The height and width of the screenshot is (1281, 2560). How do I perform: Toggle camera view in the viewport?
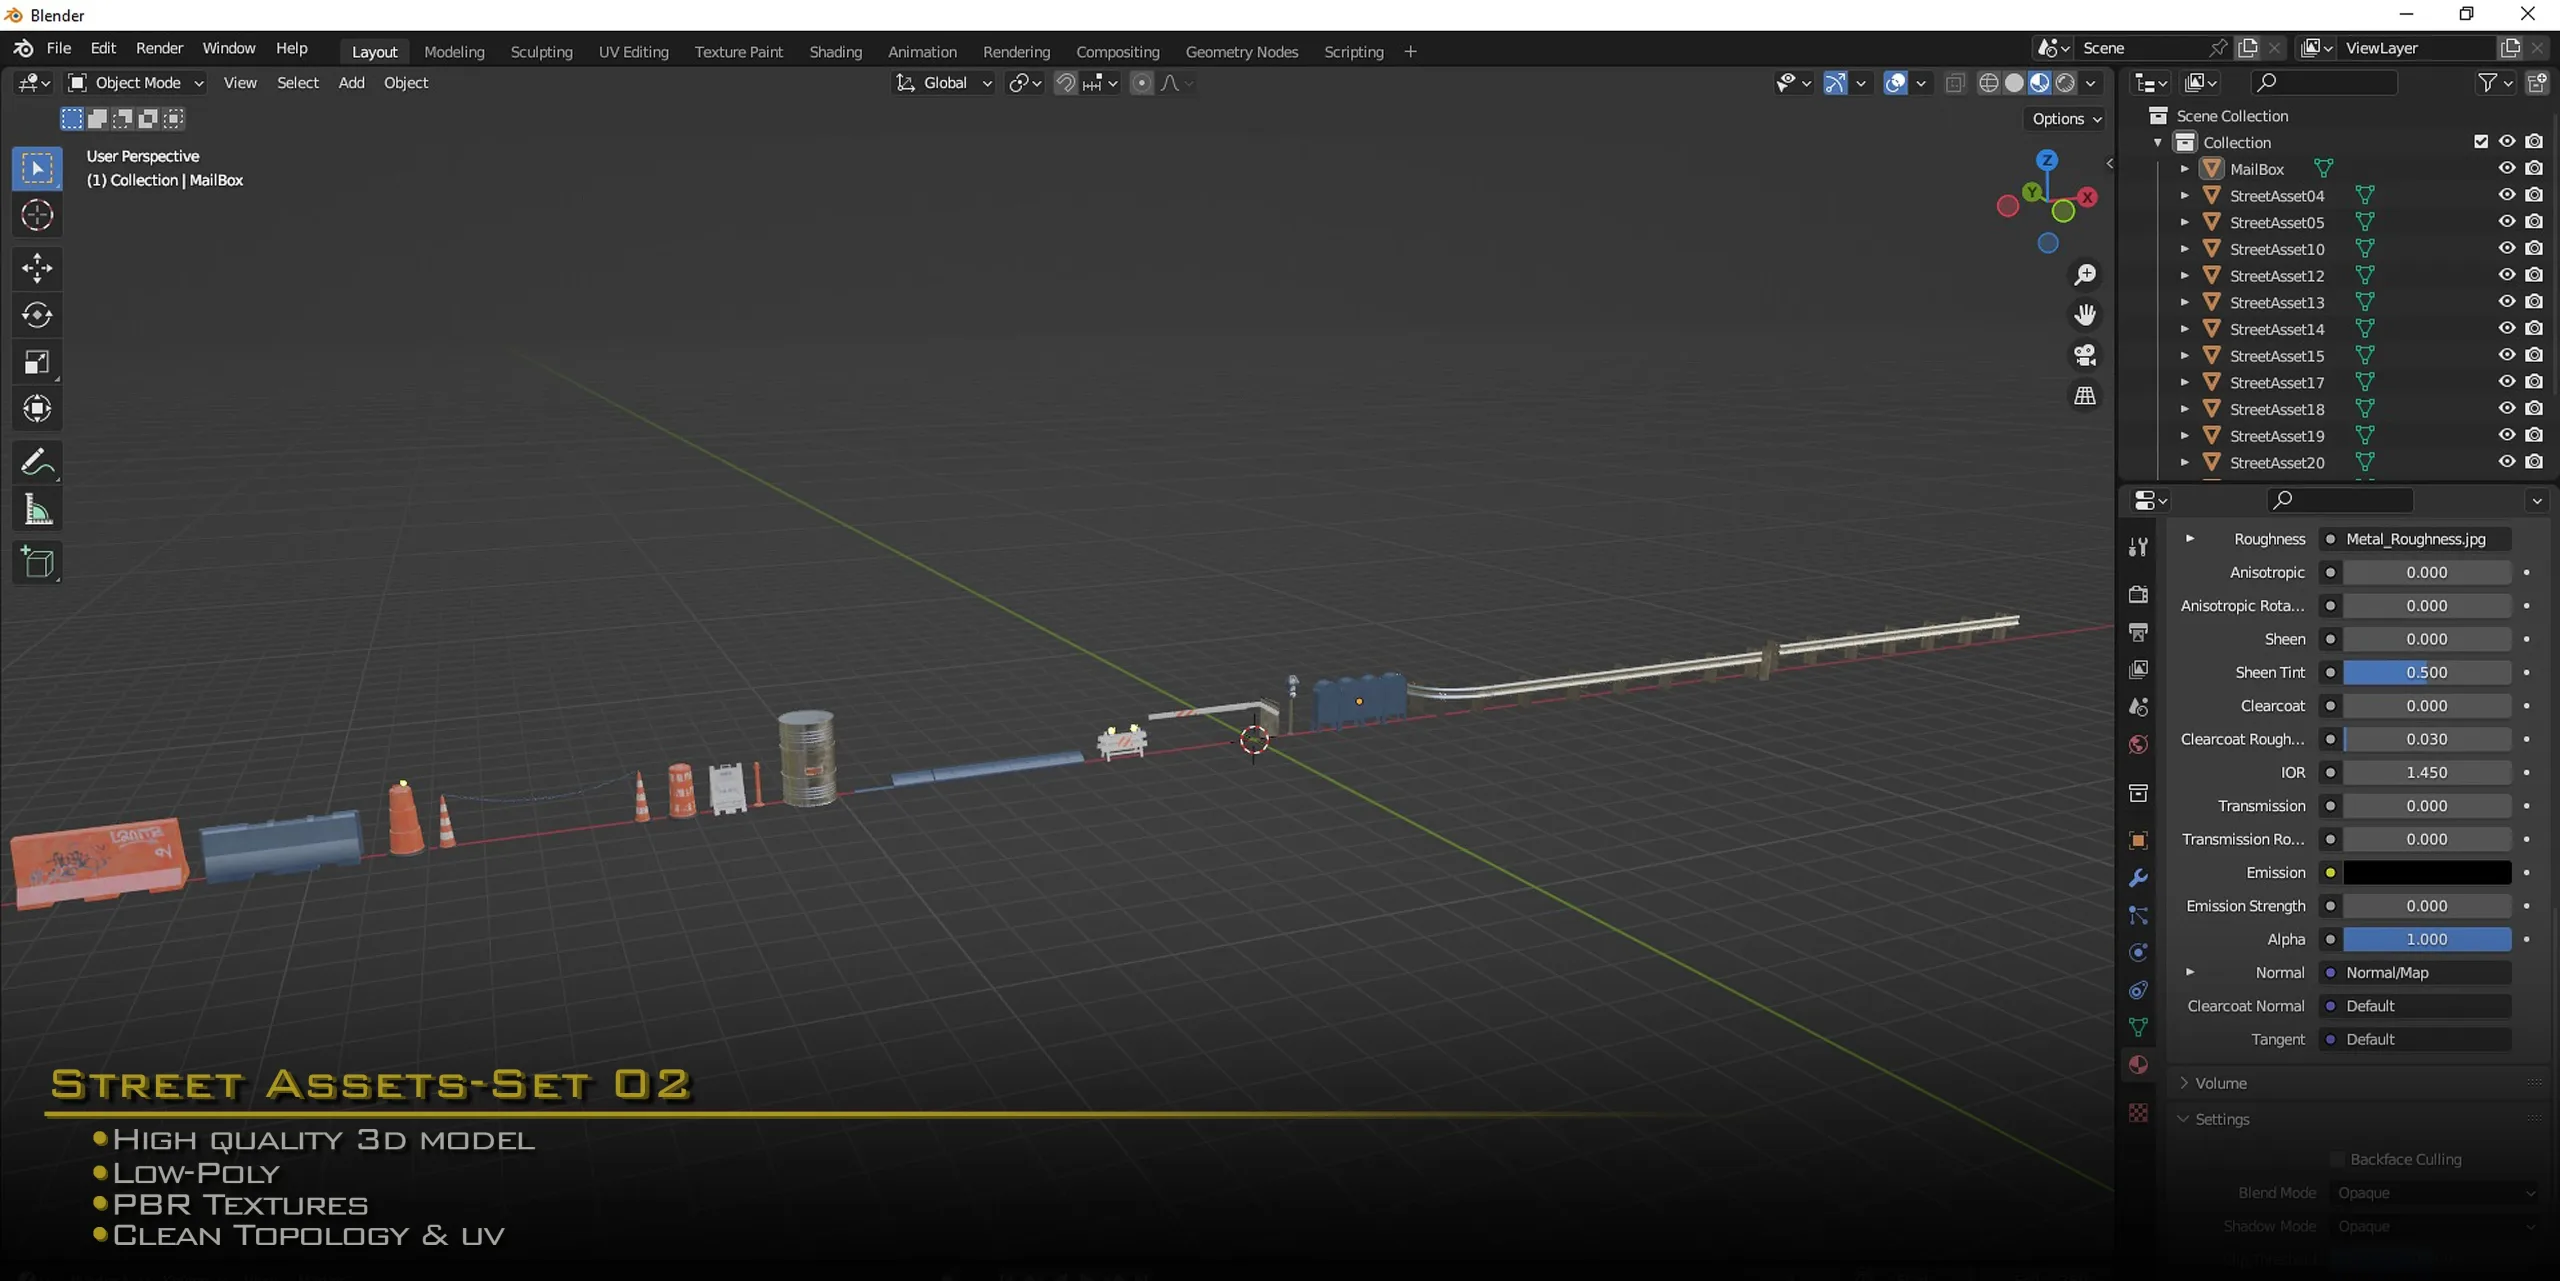pos(2085,355)
